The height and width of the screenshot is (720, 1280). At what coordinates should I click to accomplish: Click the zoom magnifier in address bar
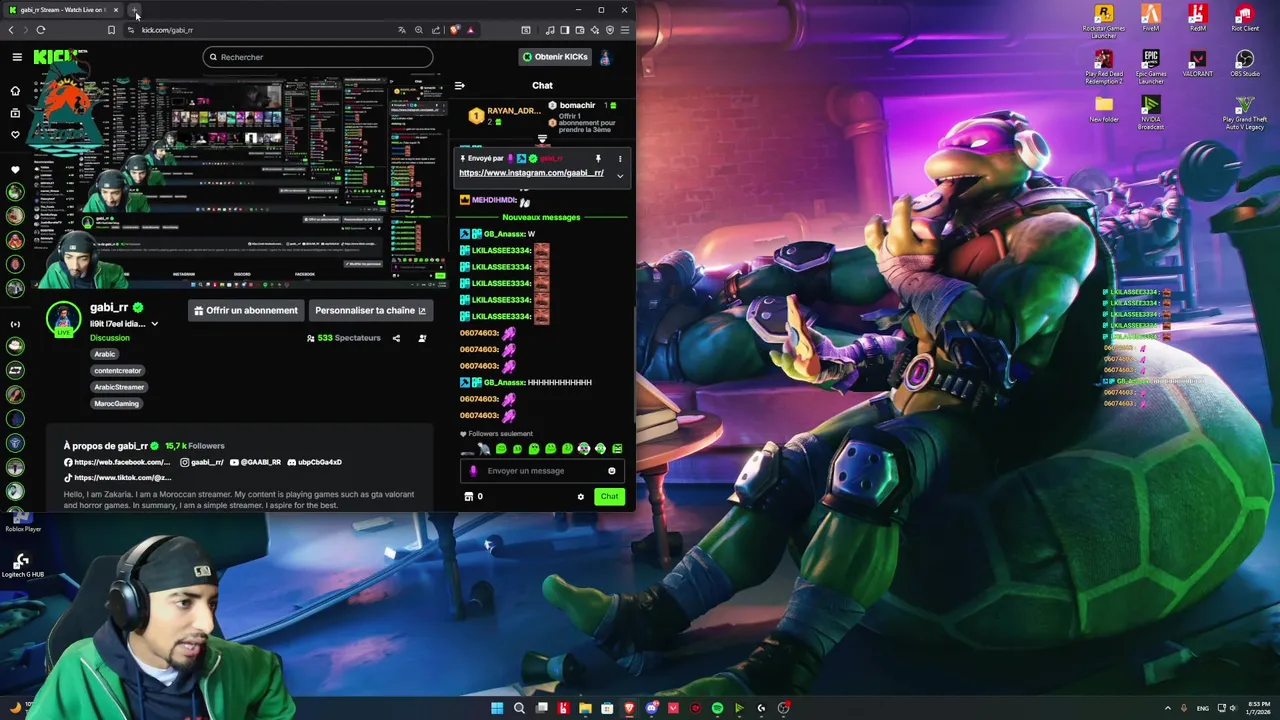(x=419, y=30)
